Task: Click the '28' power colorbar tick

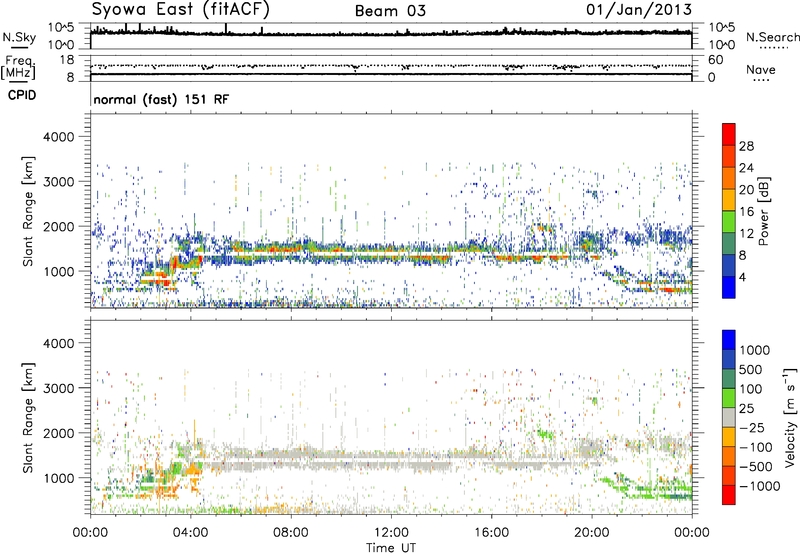Action: 746,146
